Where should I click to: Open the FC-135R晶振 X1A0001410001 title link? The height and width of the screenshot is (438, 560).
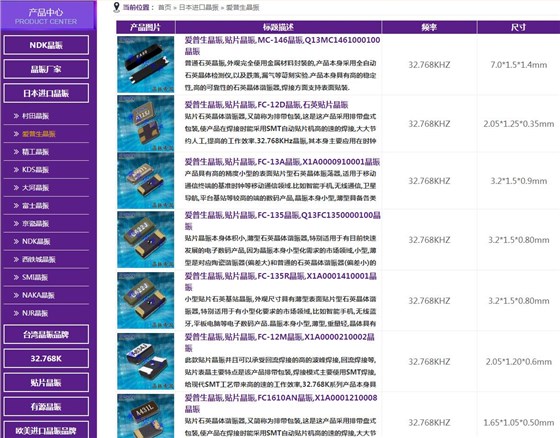(x=281, y=282)
